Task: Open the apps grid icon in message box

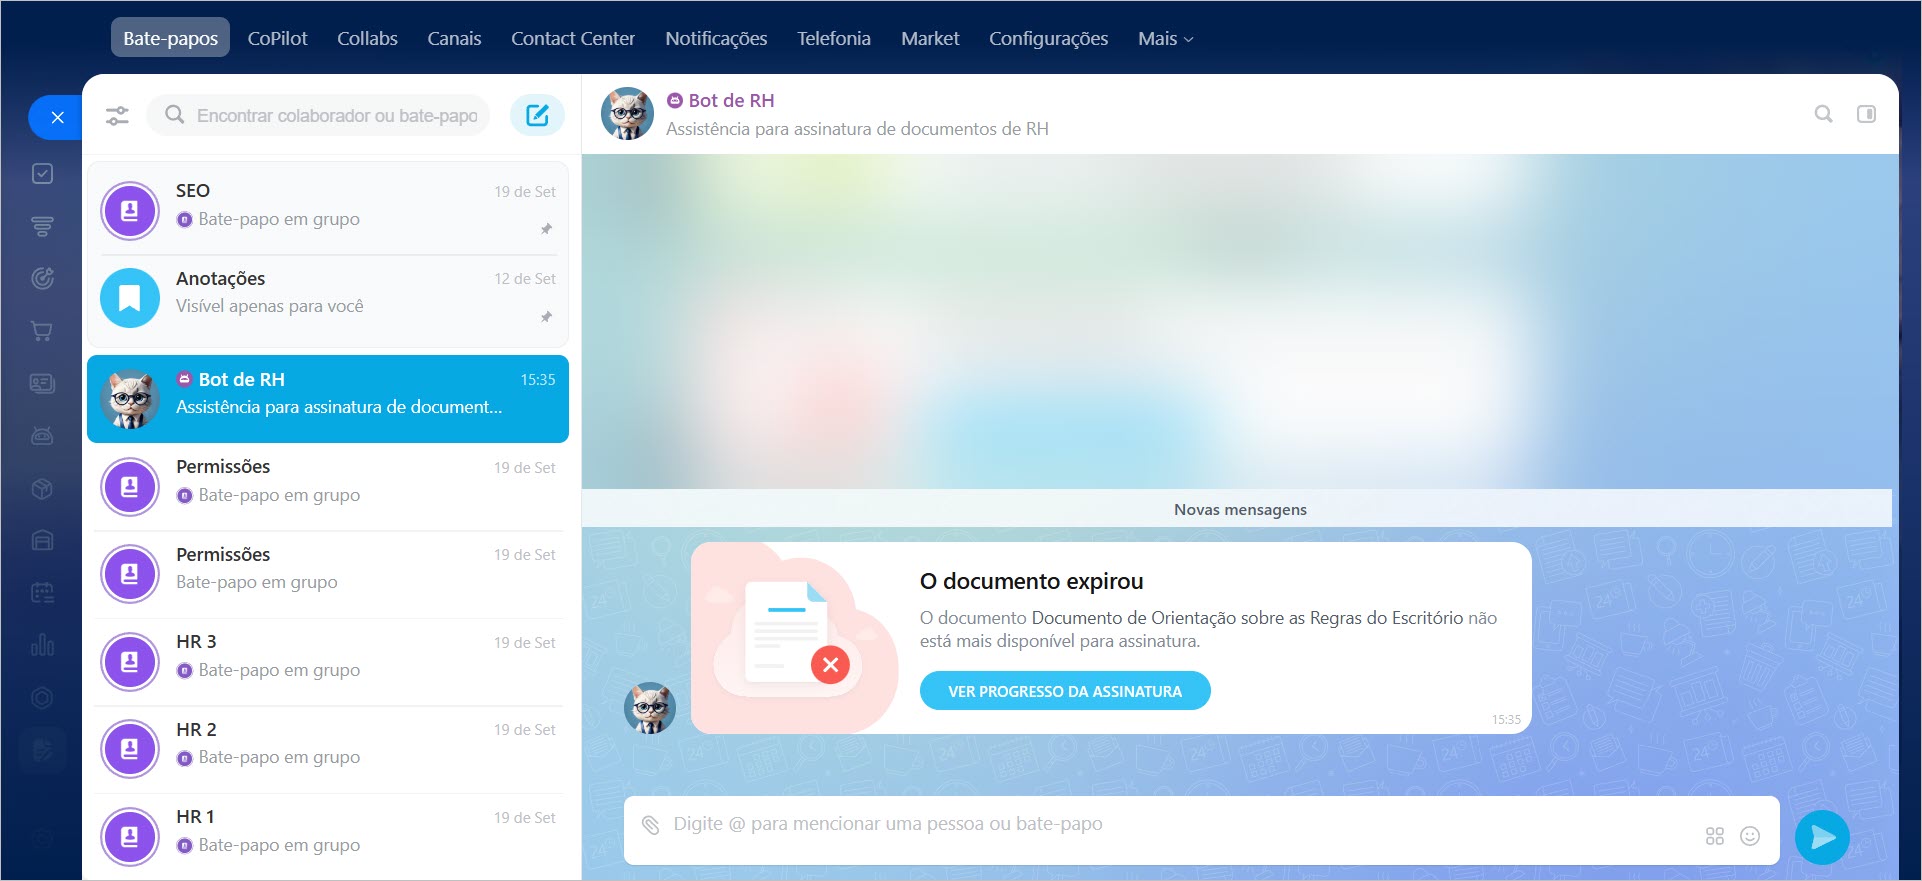Action: [1714, 836]
